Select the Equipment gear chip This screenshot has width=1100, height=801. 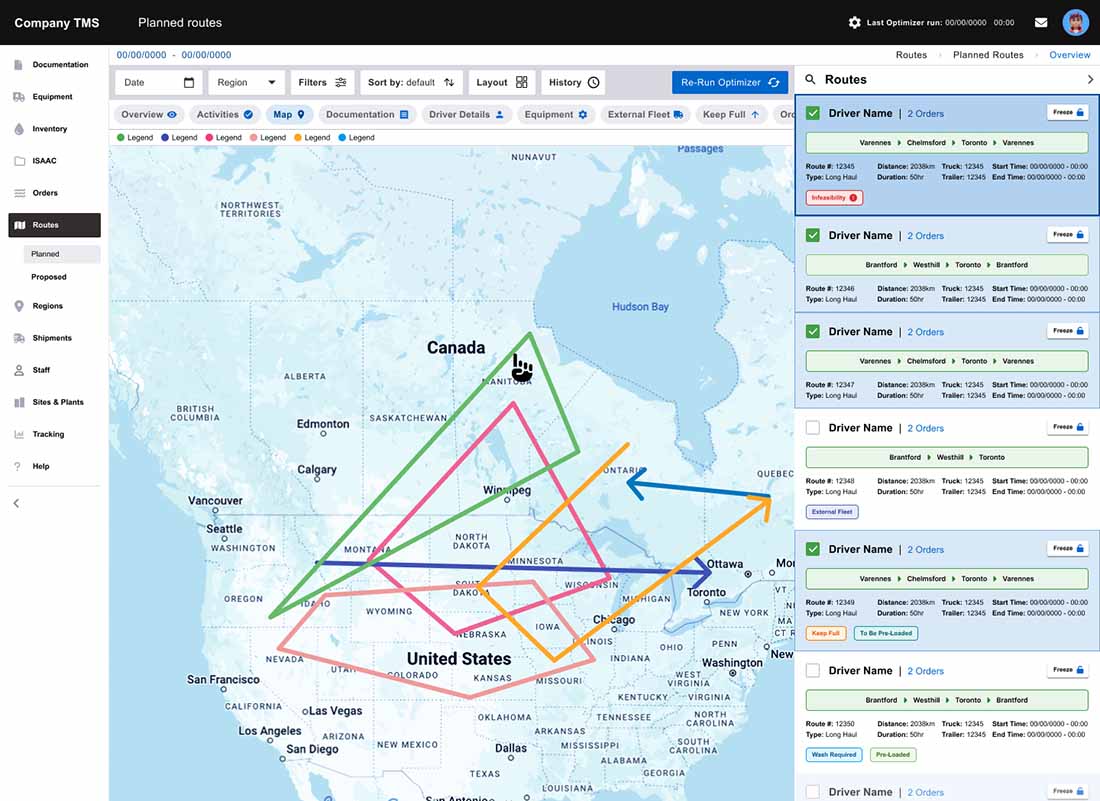[556, 114]
